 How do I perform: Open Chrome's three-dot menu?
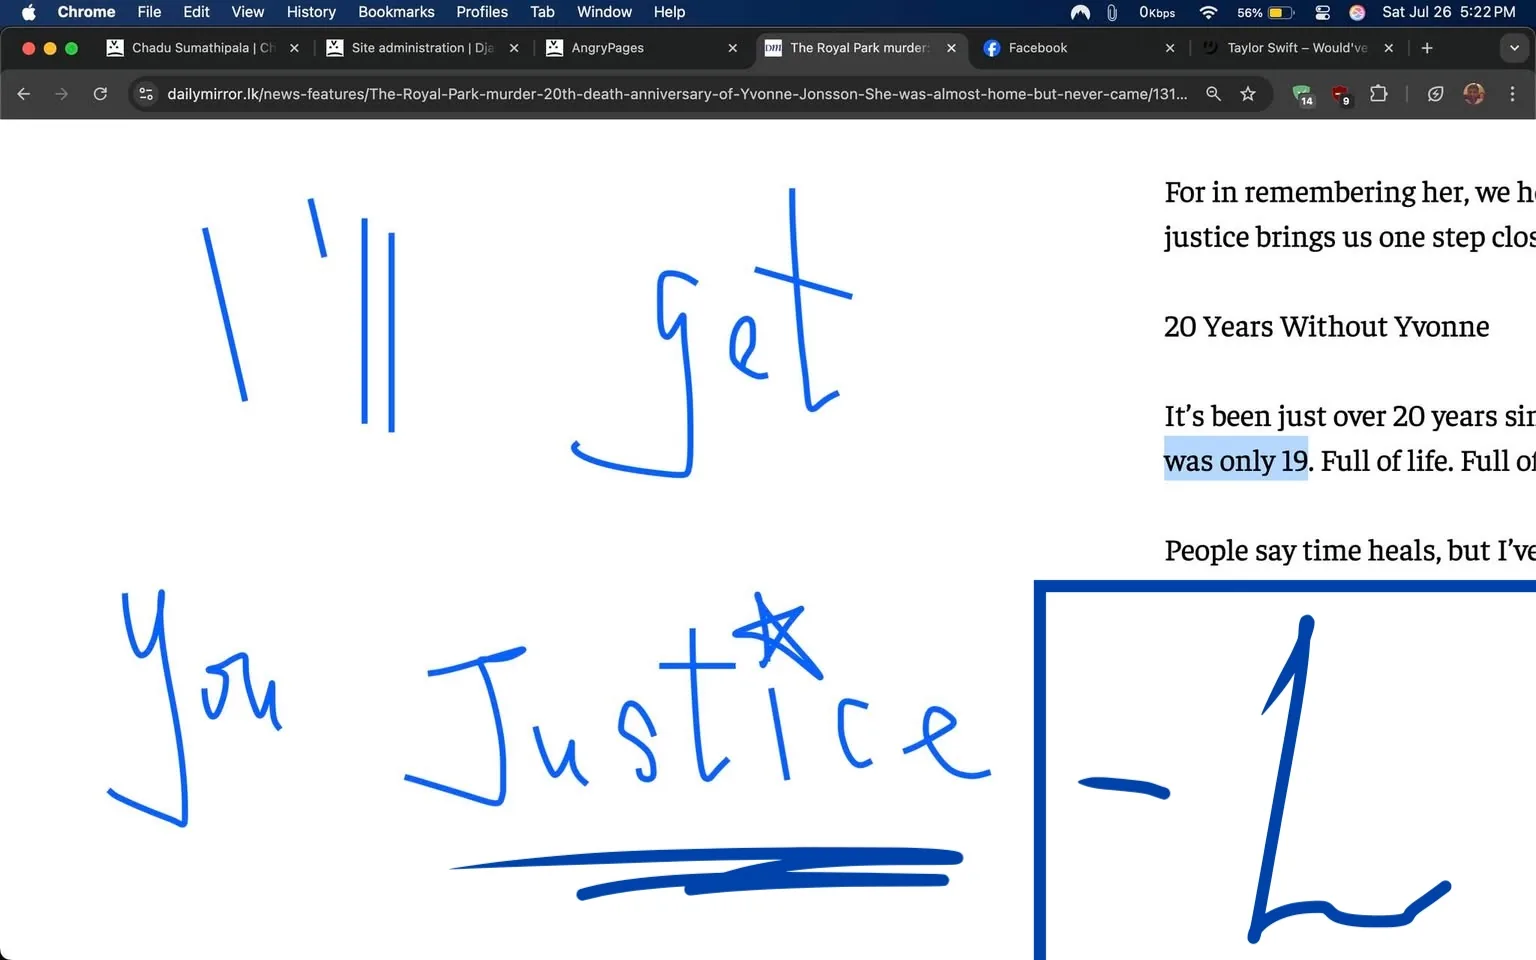click(x=1513, y=94)
